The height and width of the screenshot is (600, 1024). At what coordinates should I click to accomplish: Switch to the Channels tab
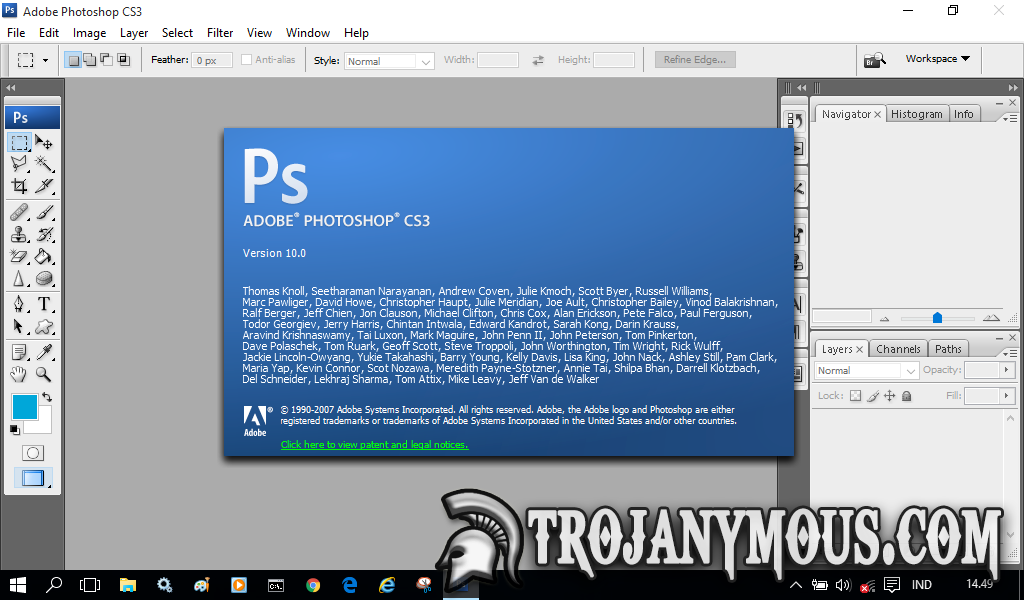point(898,349)
